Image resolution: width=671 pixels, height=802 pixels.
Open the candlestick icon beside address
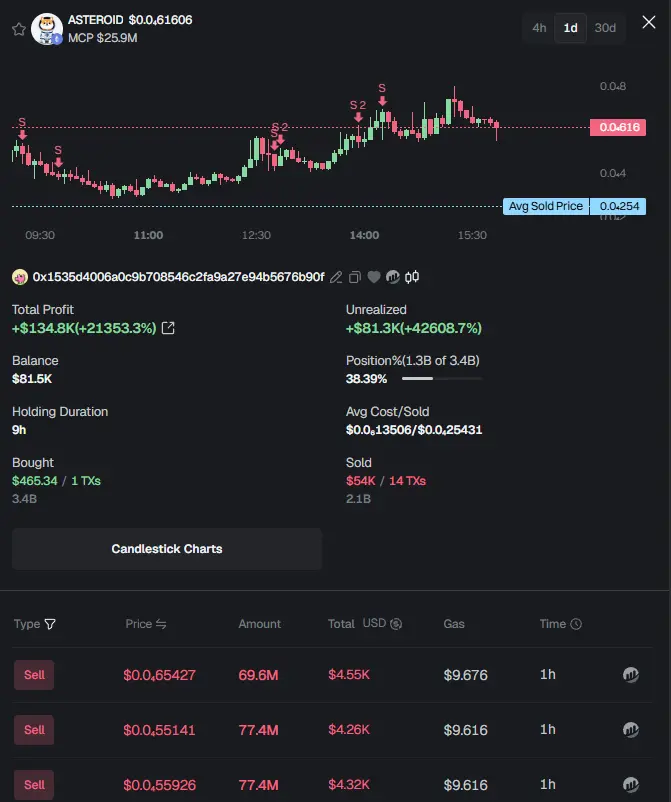pos(412,277)
